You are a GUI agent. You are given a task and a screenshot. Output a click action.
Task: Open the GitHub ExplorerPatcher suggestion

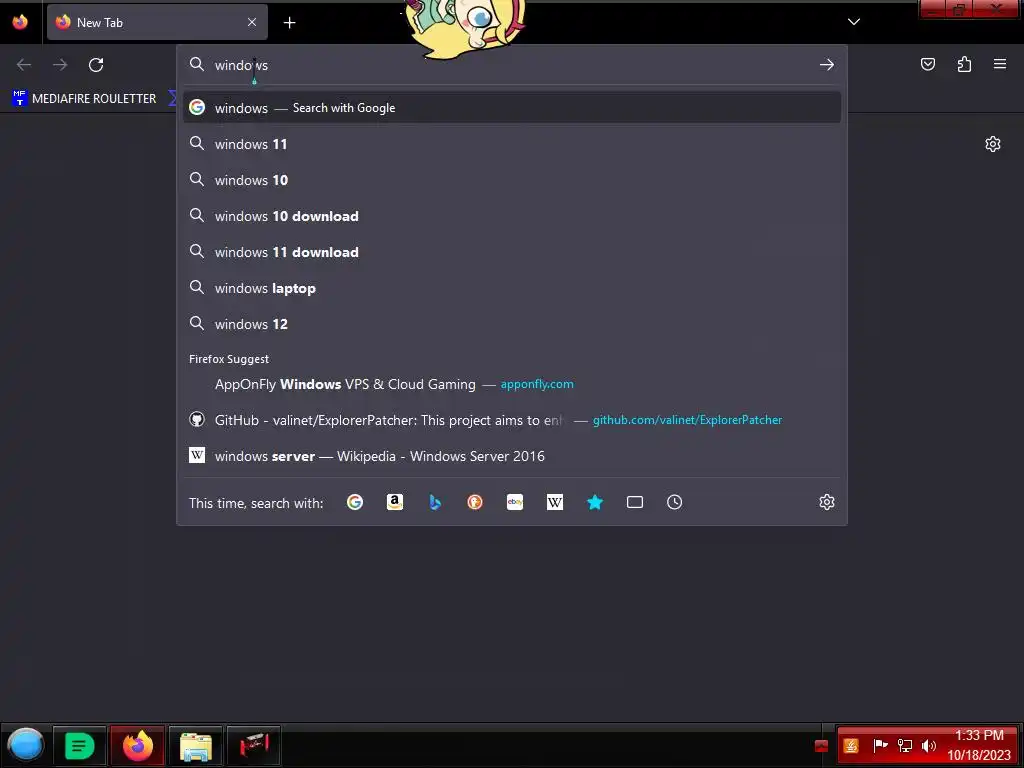(512, 420)
